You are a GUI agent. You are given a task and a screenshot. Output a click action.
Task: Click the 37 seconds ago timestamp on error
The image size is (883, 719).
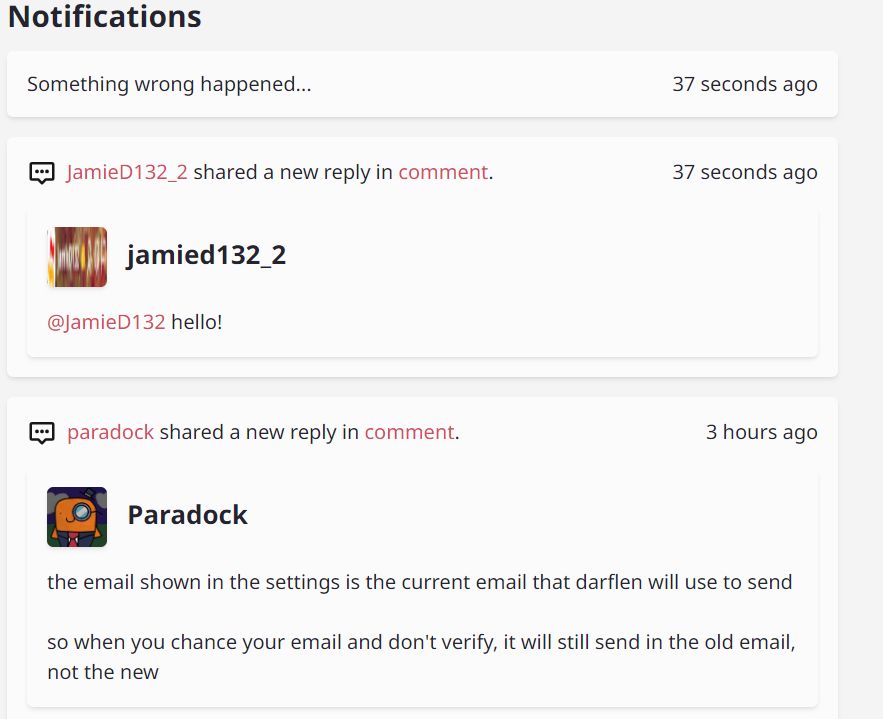click(x=744, y=84)
